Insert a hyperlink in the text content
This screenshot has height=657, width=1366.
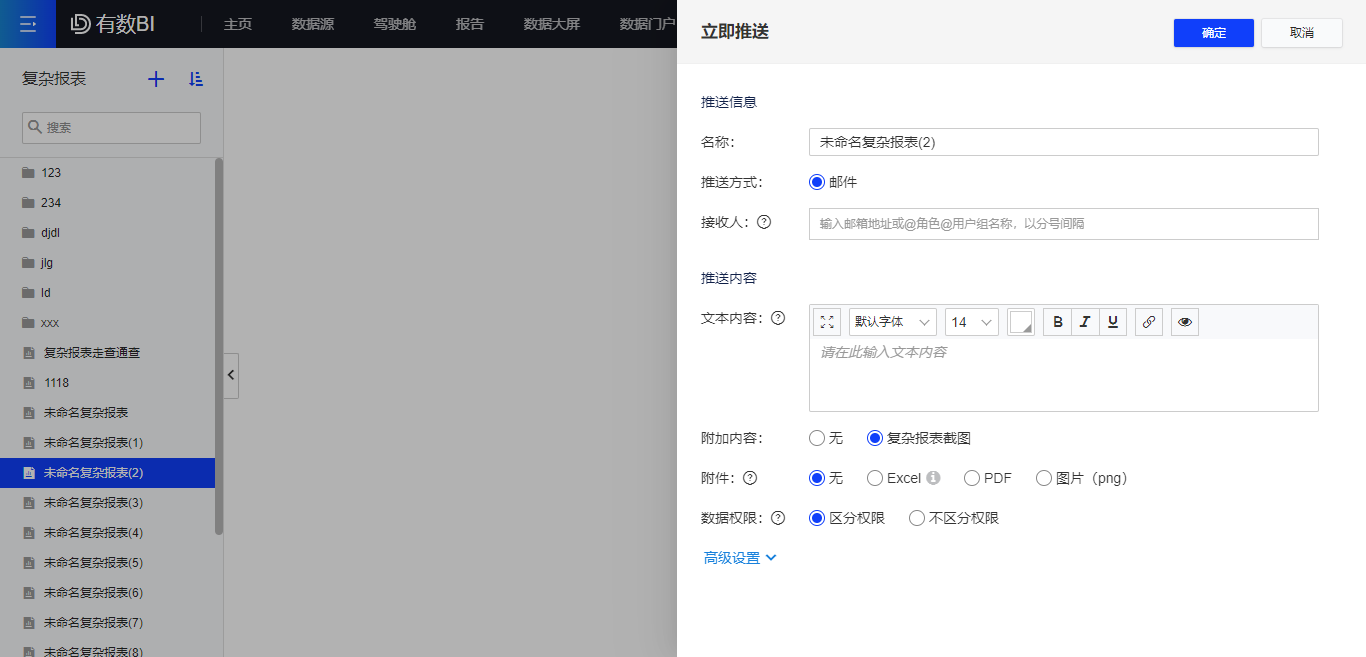(1148, 321)
